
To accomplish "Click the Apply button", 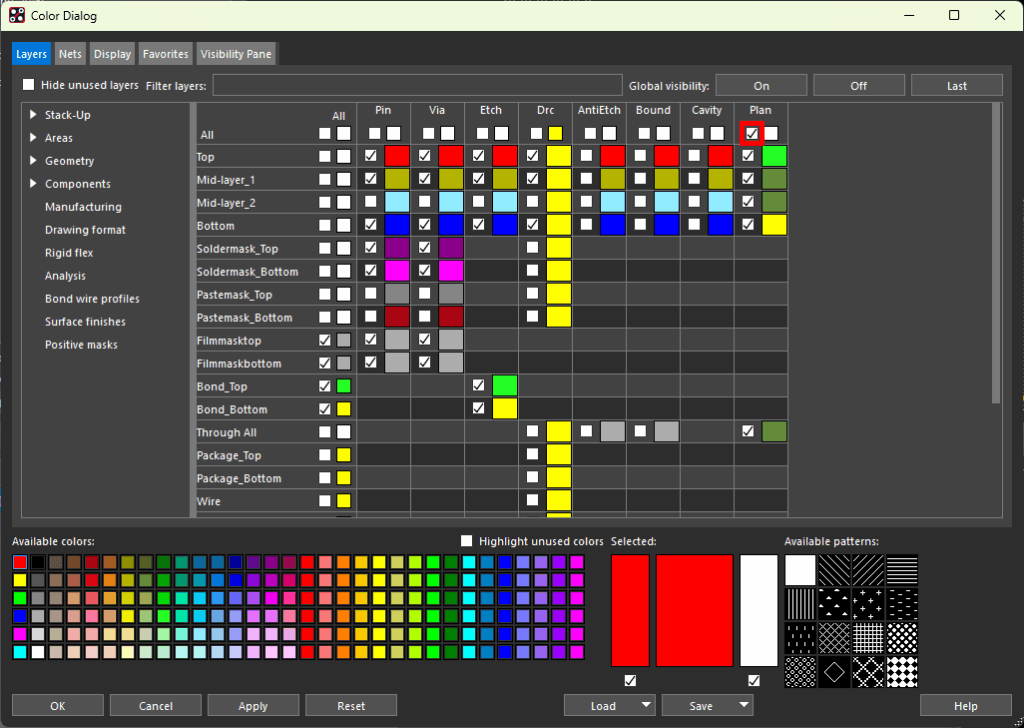I will point(253,706).
